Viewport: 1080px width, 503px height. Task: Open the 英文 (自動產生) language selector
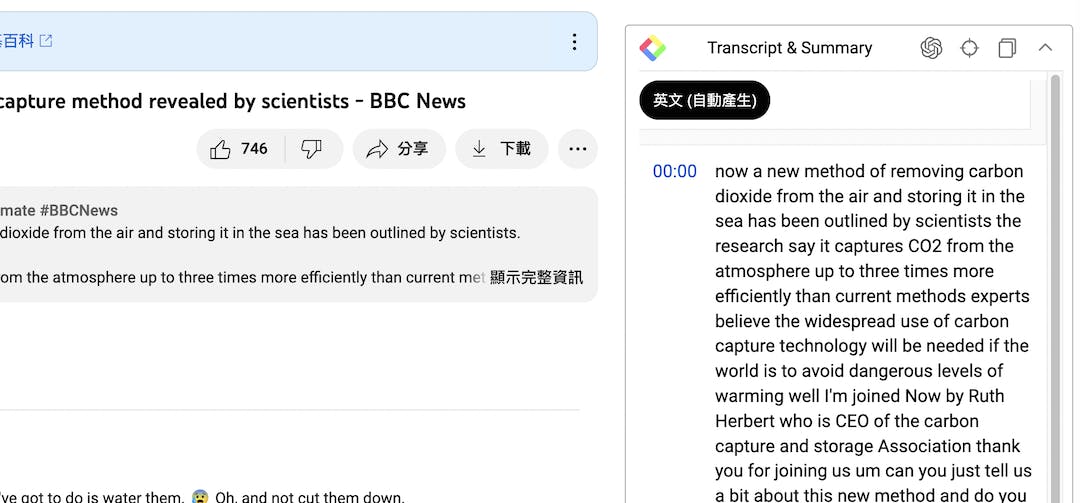click(x=704, y=100)
